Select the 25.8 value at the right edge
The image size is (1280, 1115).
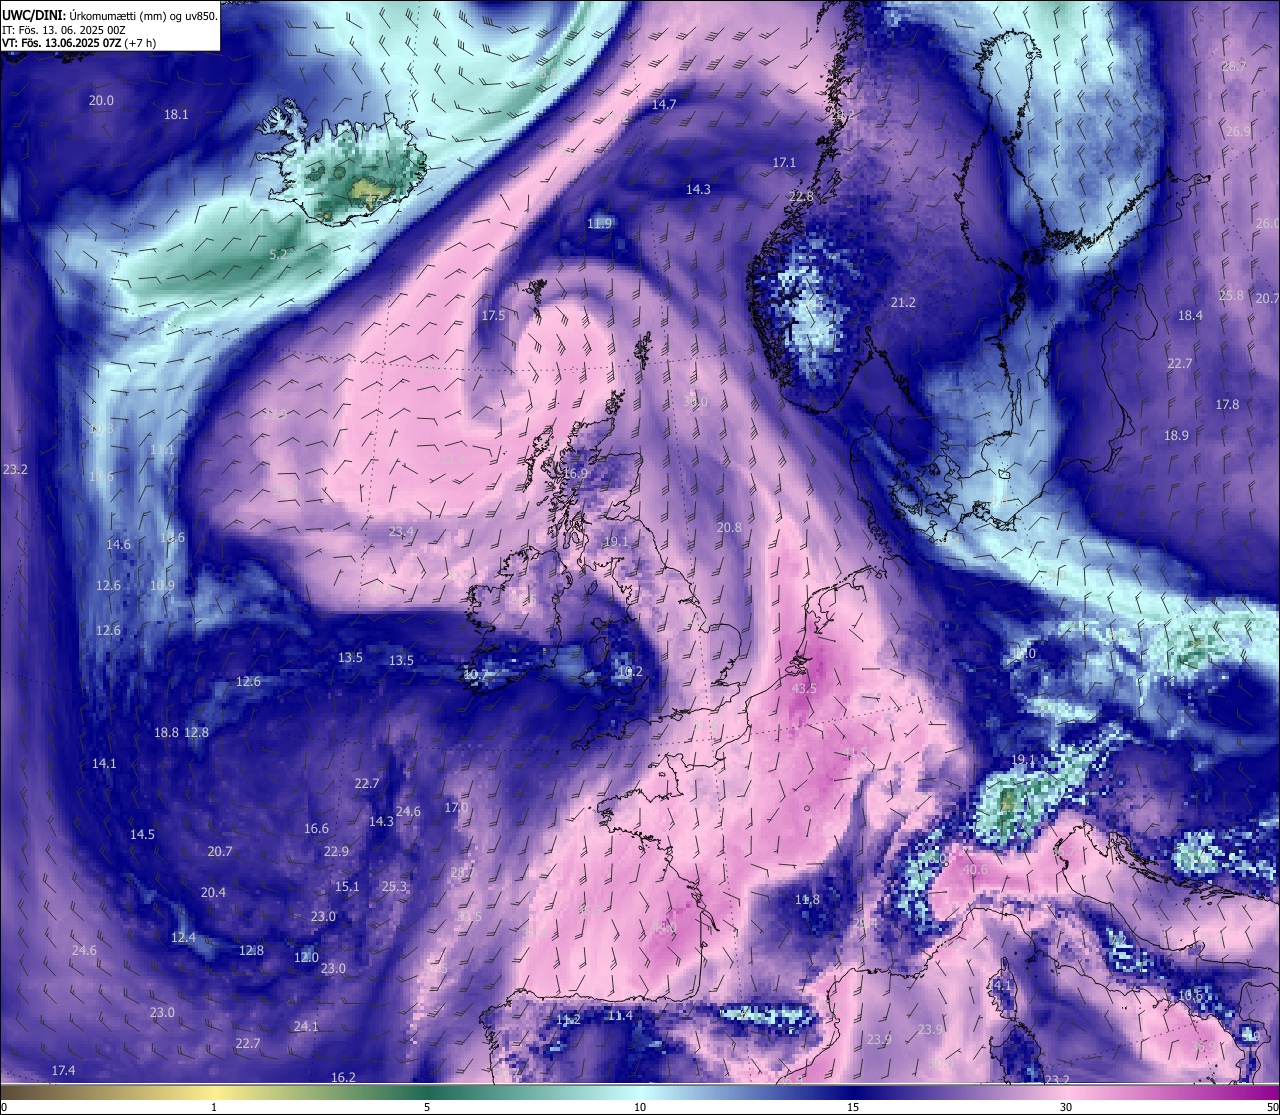tap(1231, 296)
